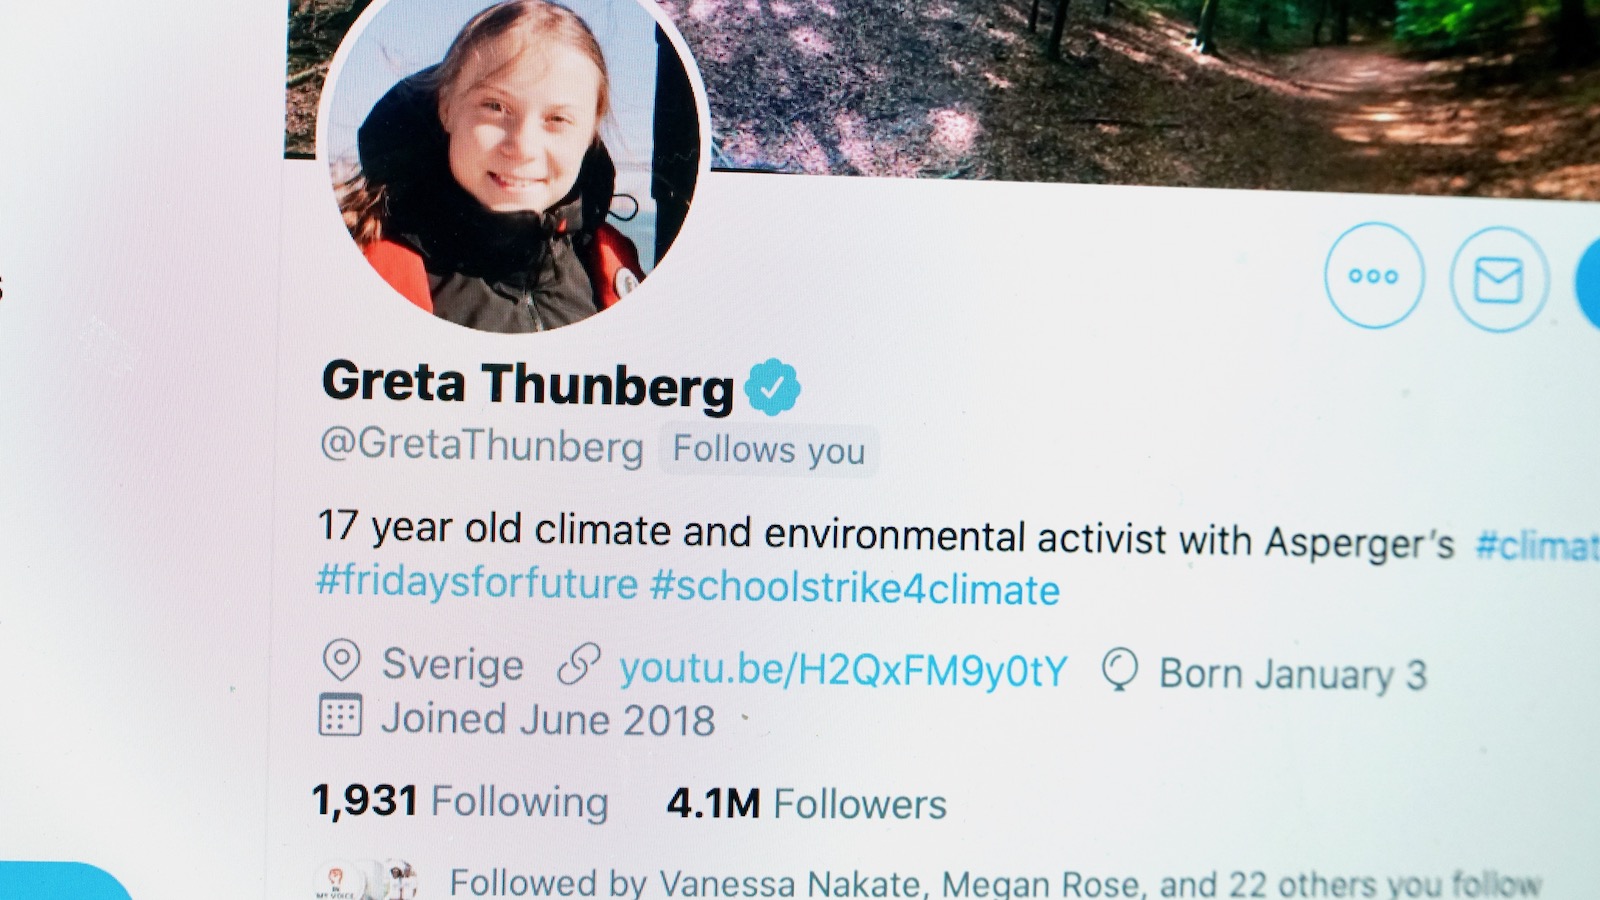
Task: Click the location pin icon
Action: coord(341,661)
